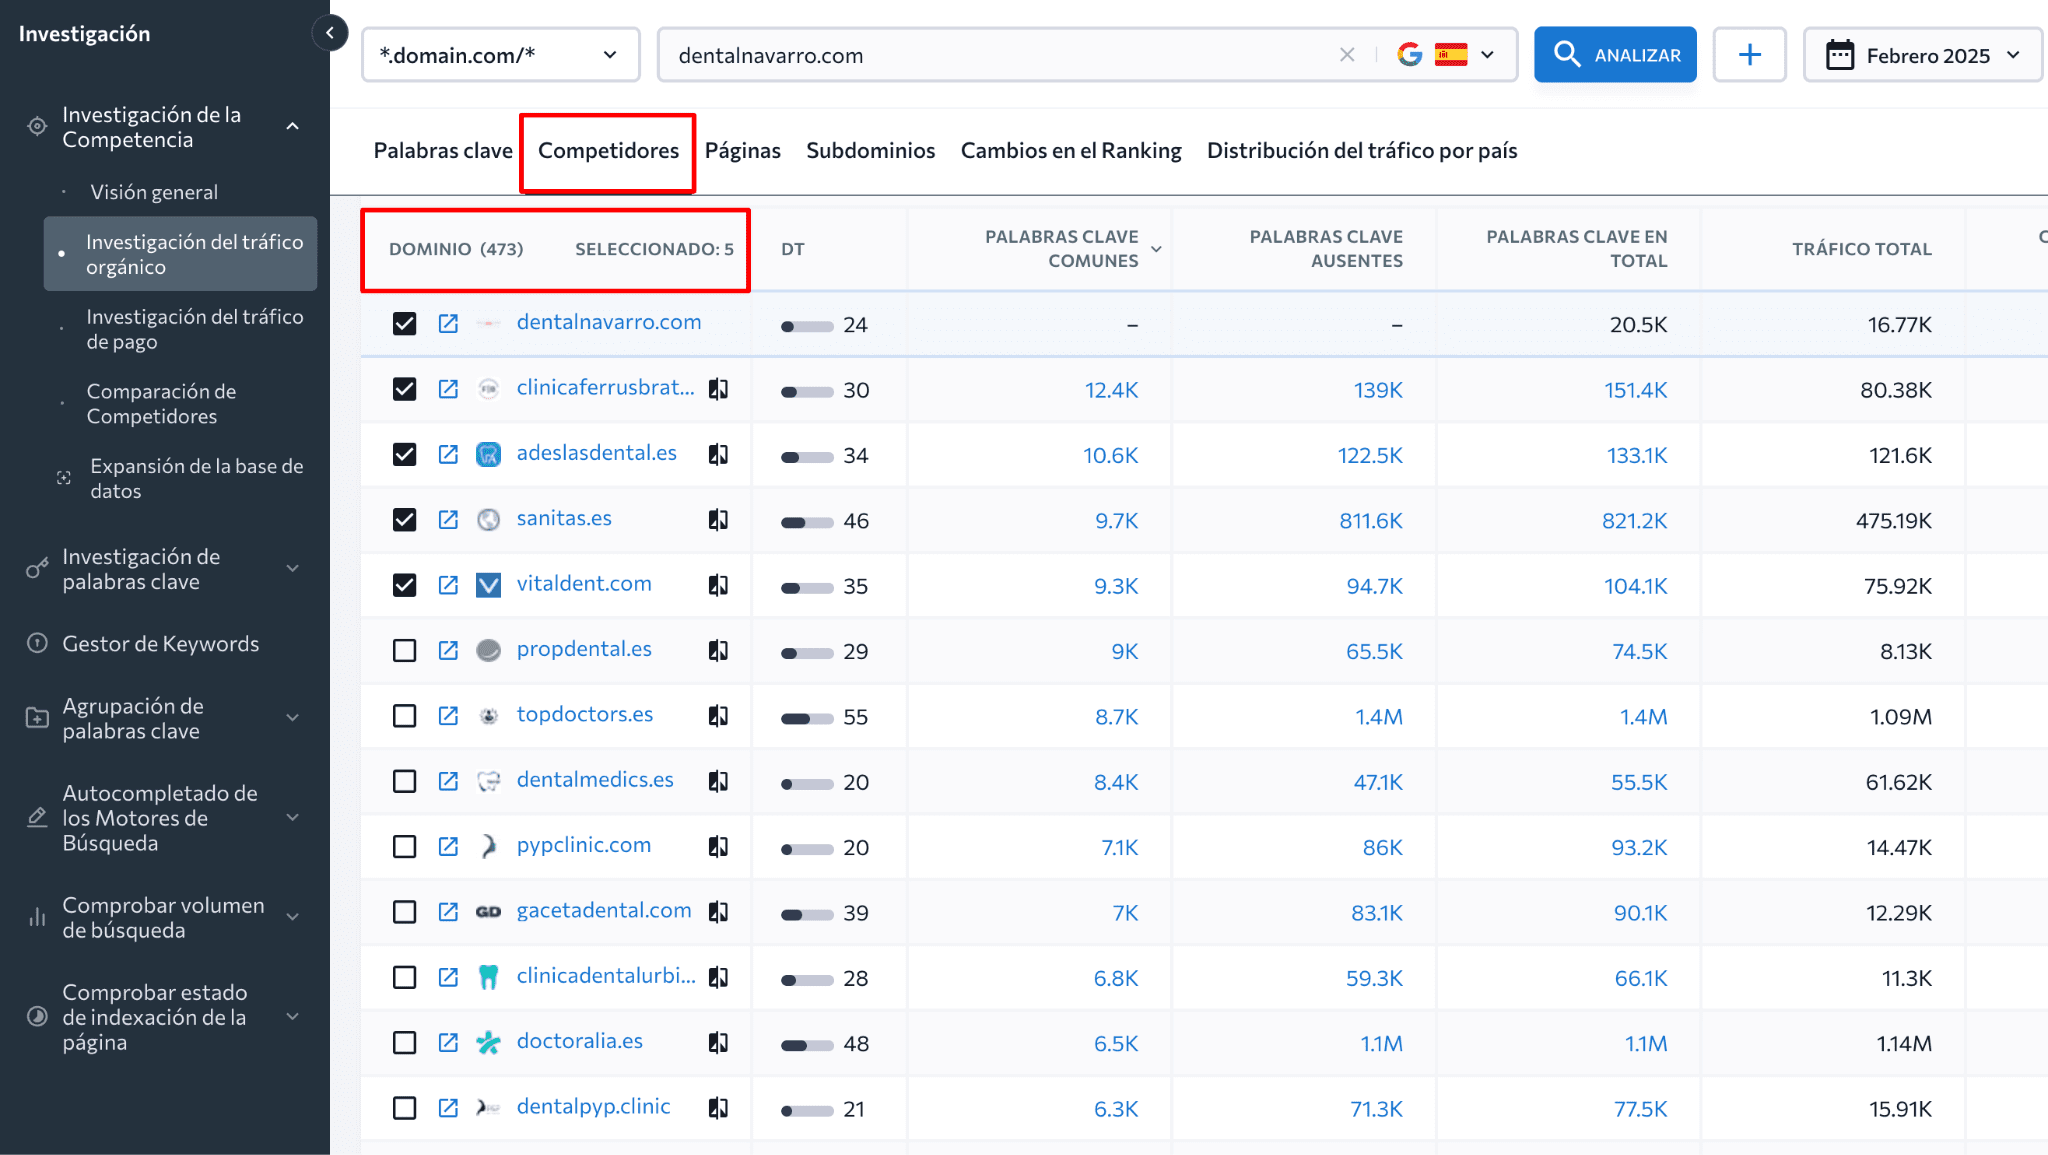Screen dimensions: 2048x1155
Task: Open external link icon for sanitas.es
Action: (x=448, y=519)
